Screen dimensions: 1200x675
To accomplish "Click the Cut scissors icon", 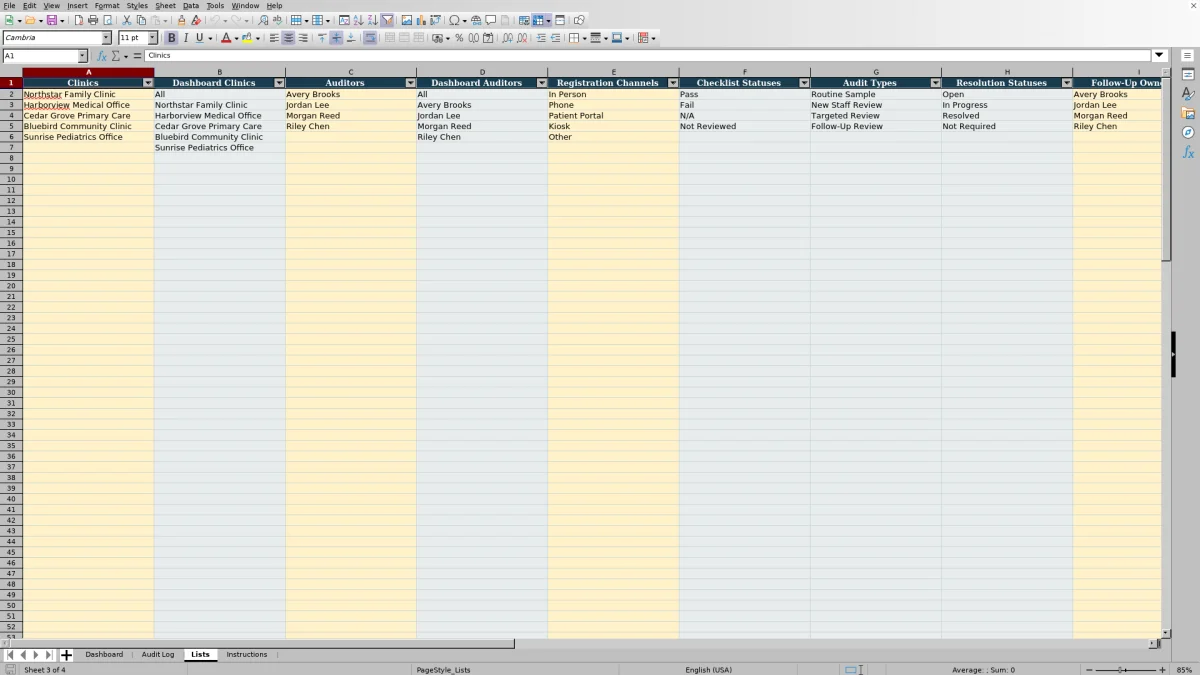I will coord(127,20).
